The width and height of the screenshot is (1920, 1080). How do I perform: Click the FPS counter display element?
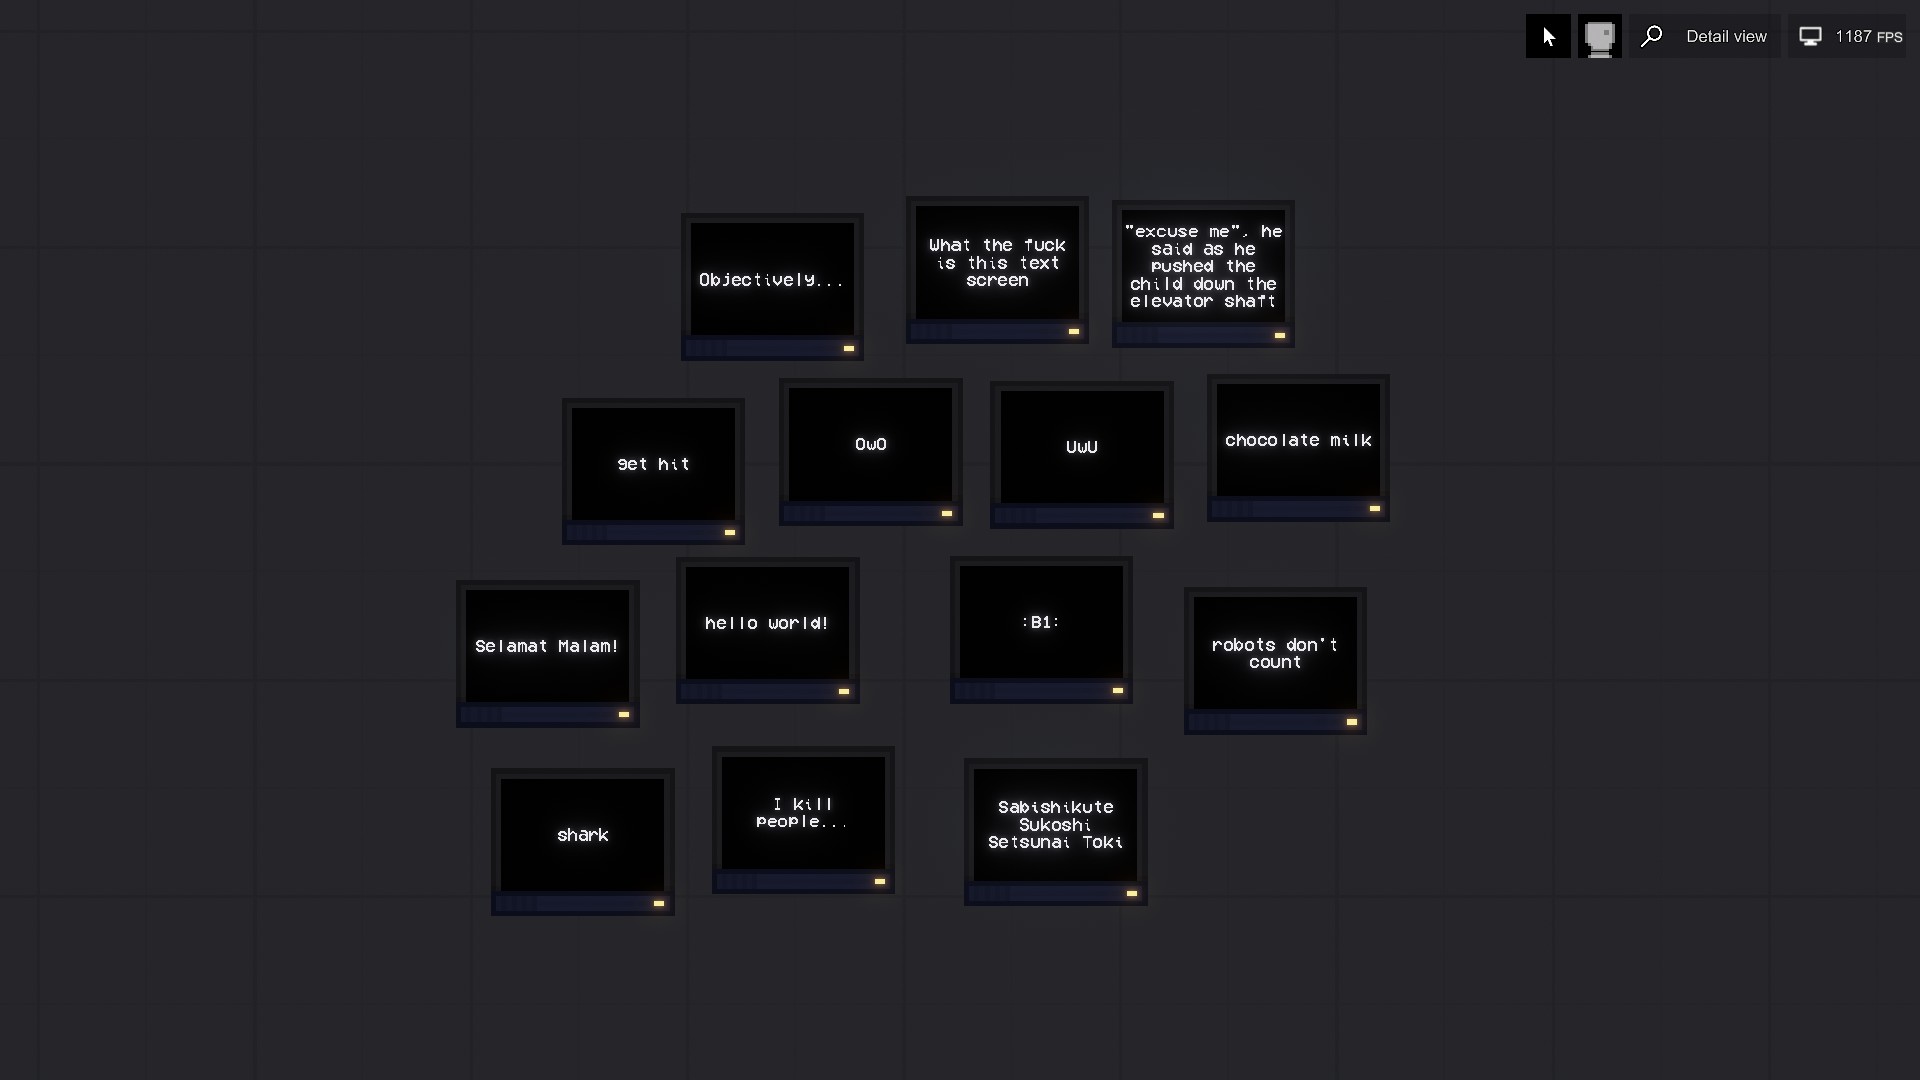click(x=1853, y=36)
